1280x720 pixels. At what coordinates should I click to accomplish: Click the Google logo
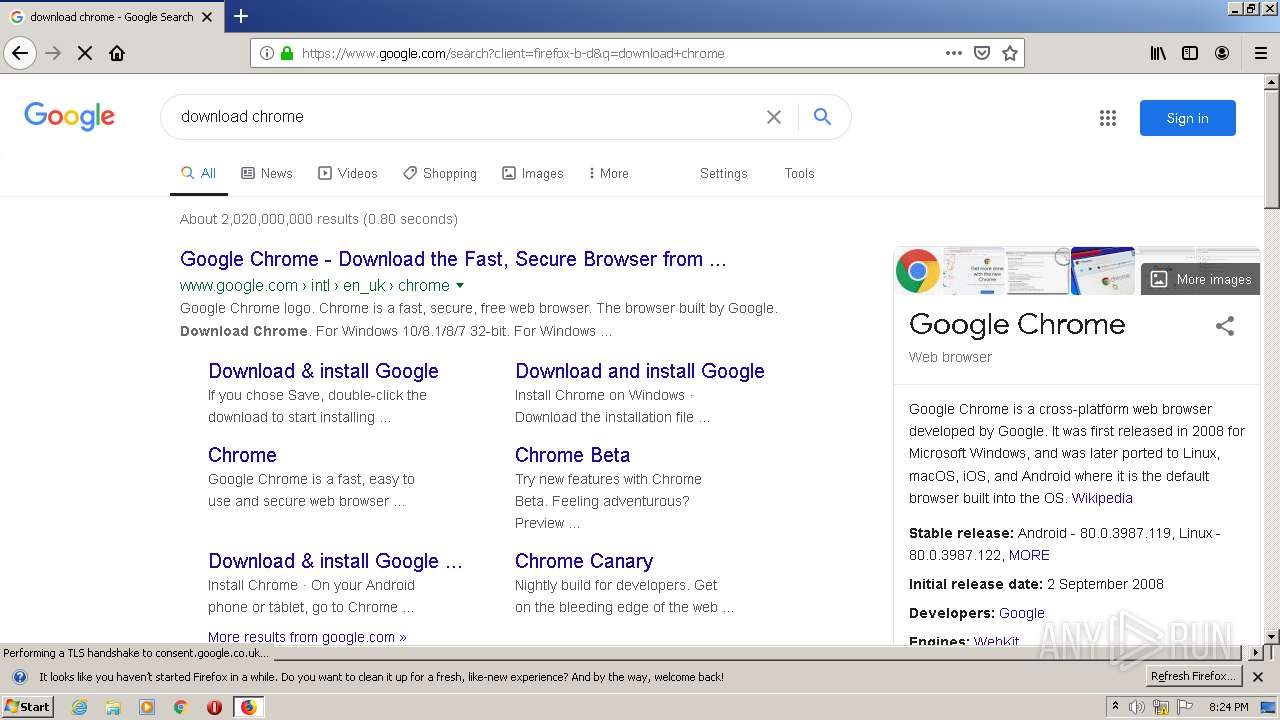point(69,116)
